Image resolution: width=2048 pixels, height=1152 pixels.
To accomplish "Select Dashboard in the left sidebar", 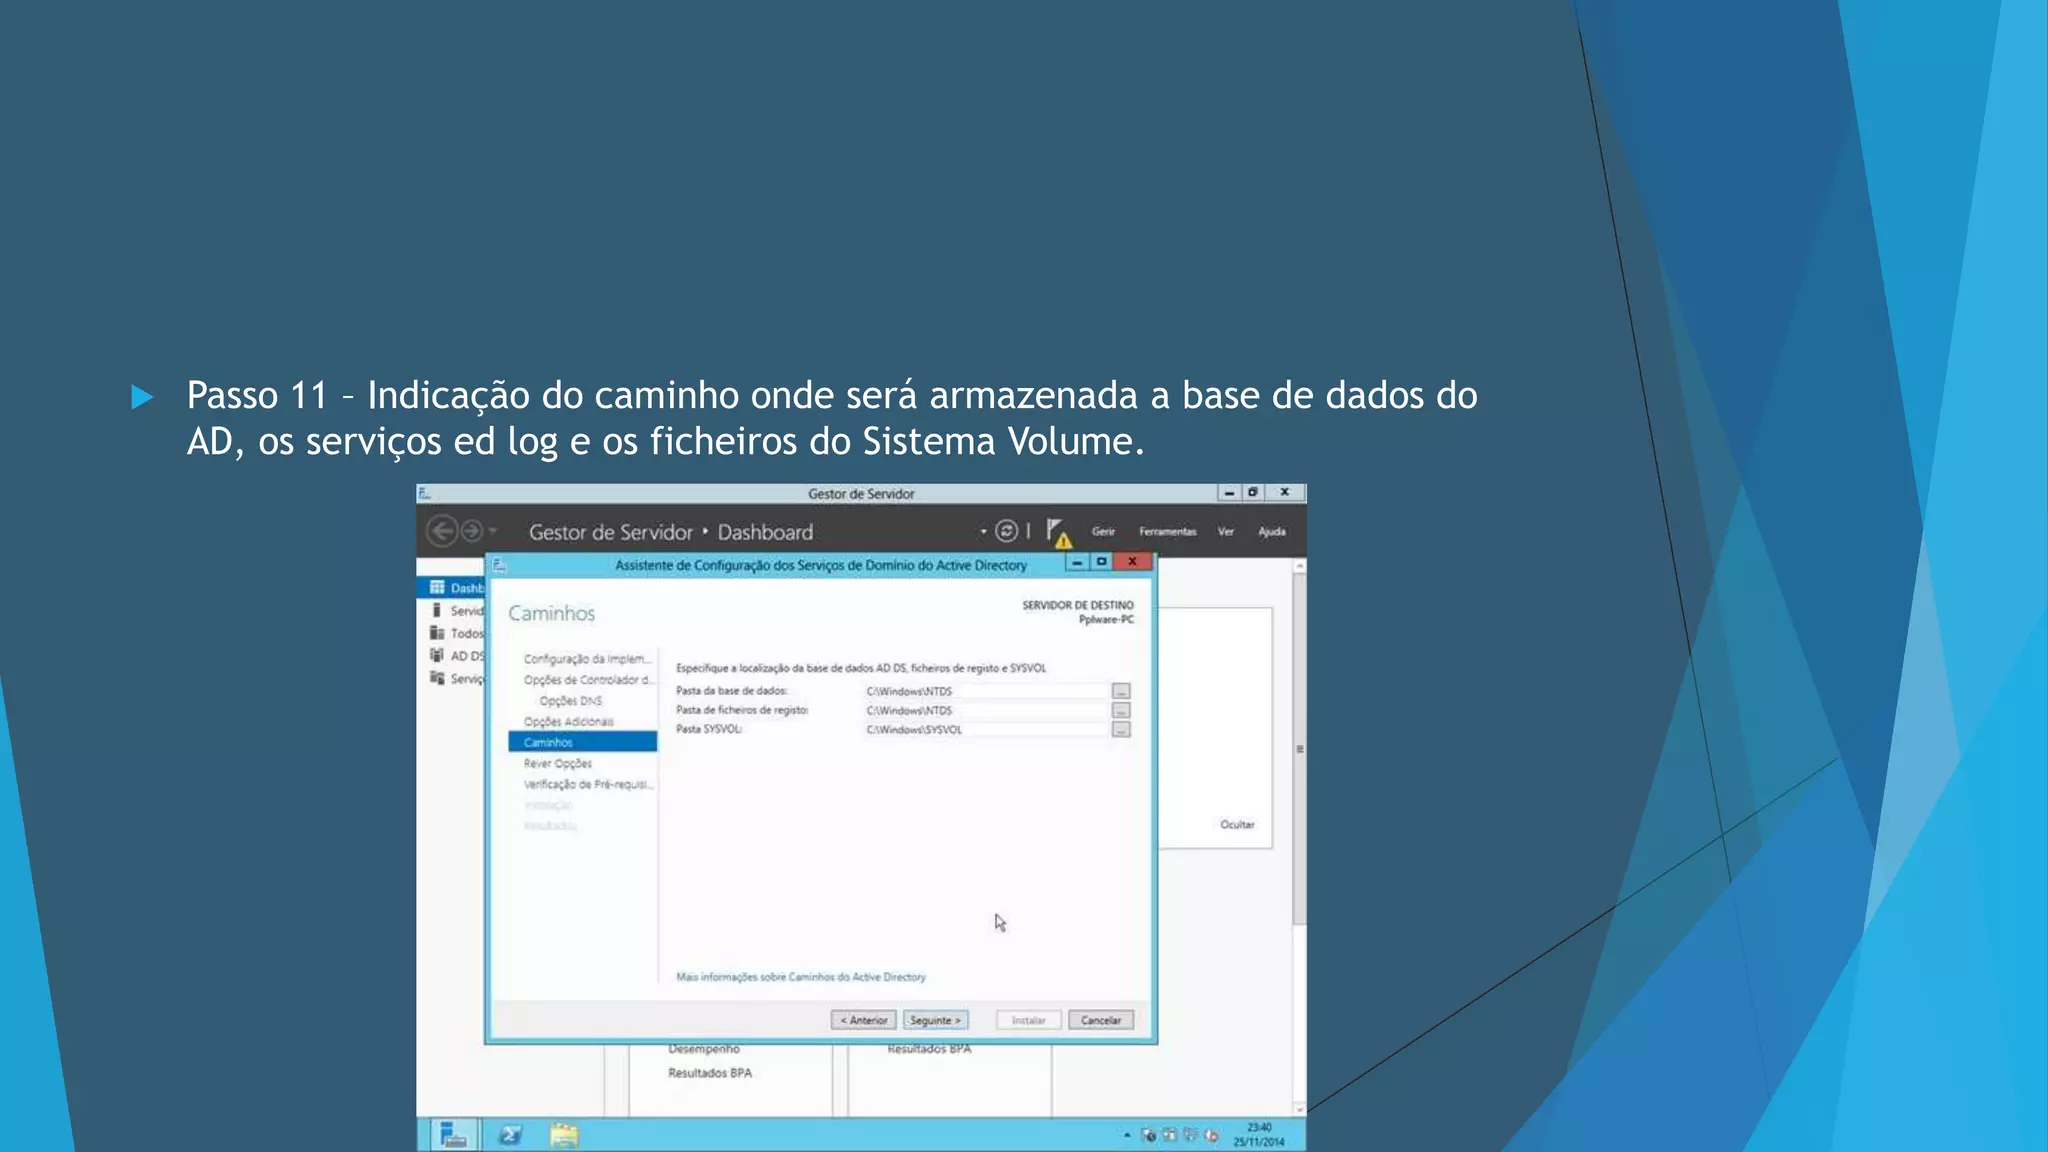I will coord(452,588).
